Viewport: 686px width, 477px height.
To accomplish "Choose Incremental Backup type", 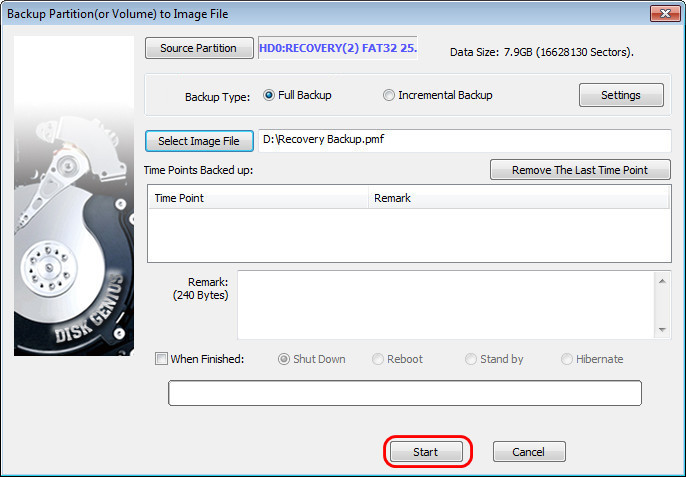I will click(x=389, y=96).
